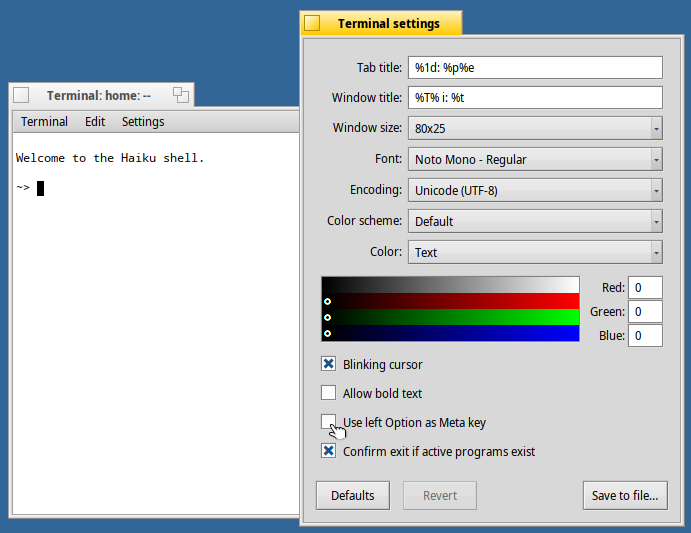Toggle the Blinking cursor checkbox

[328, 364]
